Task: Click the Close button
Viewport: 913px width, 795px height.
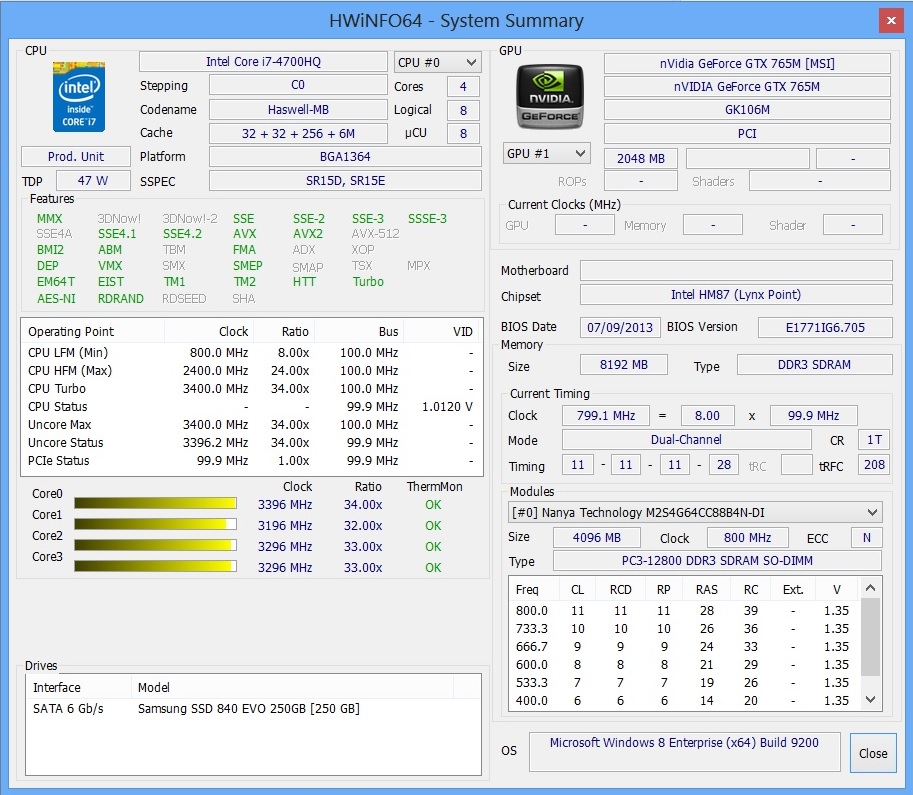Action: coord(873,753)
